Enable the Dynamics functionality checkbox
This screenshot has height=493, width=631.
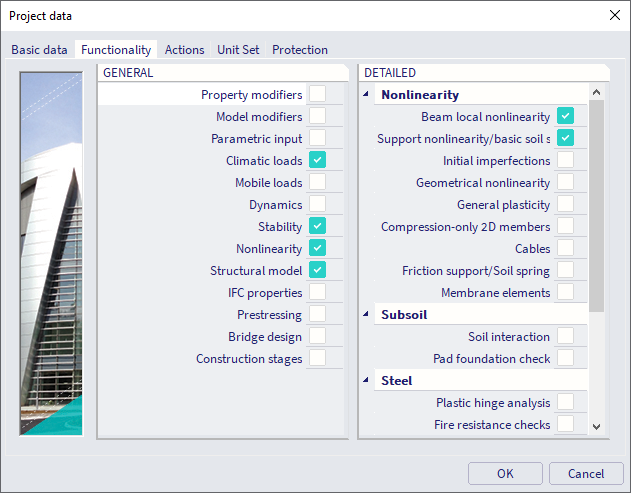coord(317,205)
